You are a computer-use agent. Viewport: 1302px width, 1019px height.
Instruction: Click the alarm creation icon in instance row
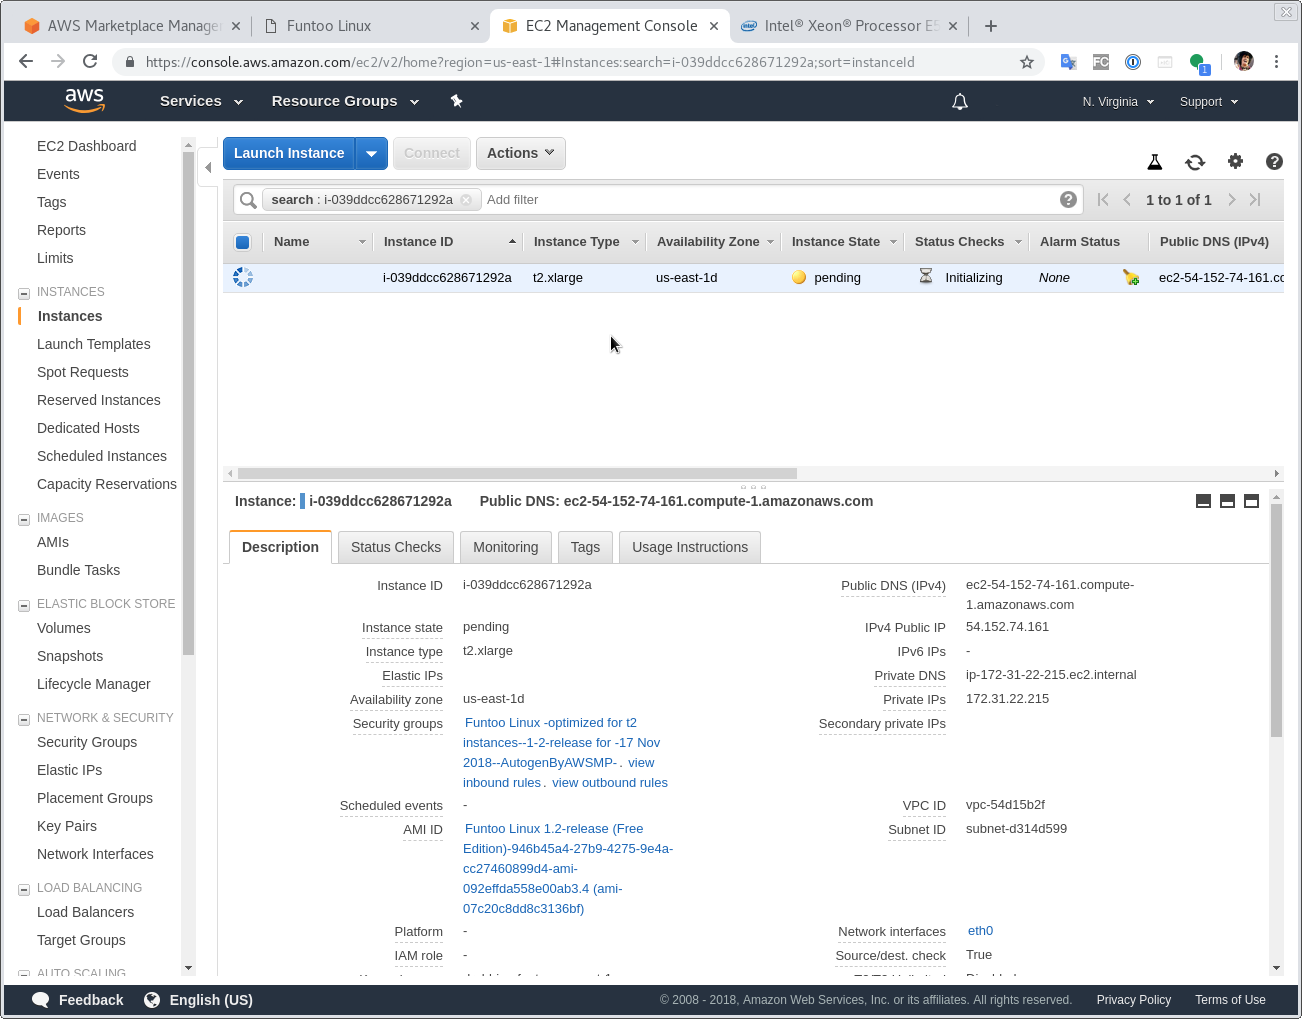tap(1131, 277)
